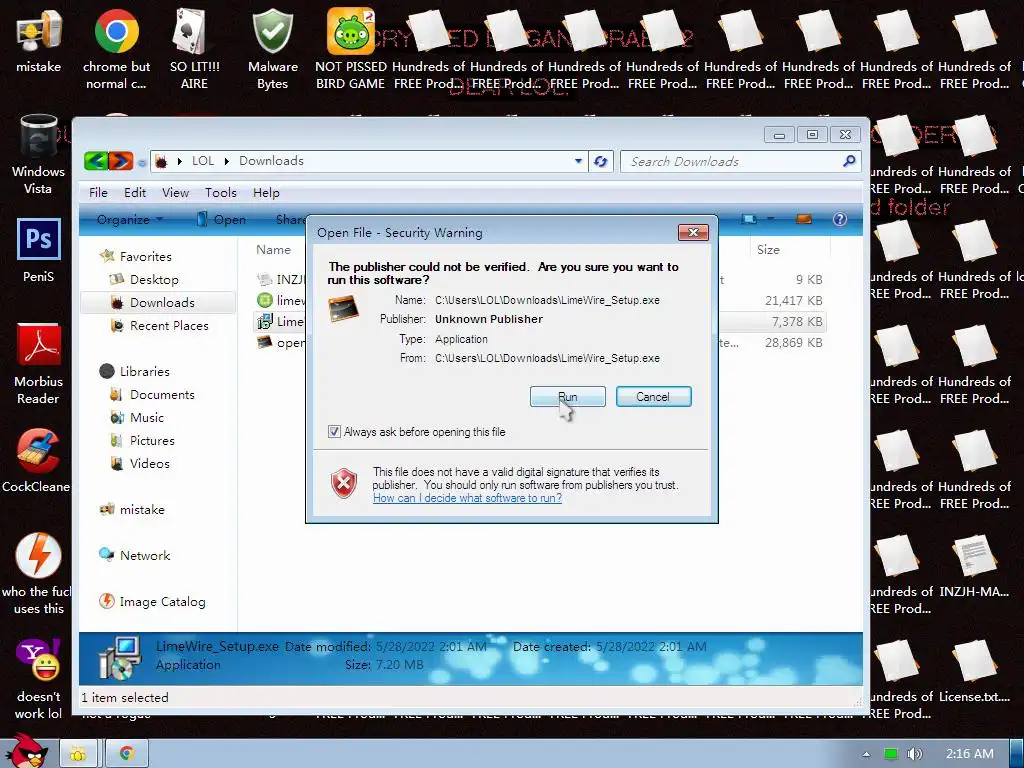This screenshot has width=1024, height=768.
Task: Open the 'Windows Vista' recycle bin icon
Action: click(x=39, y=154)
